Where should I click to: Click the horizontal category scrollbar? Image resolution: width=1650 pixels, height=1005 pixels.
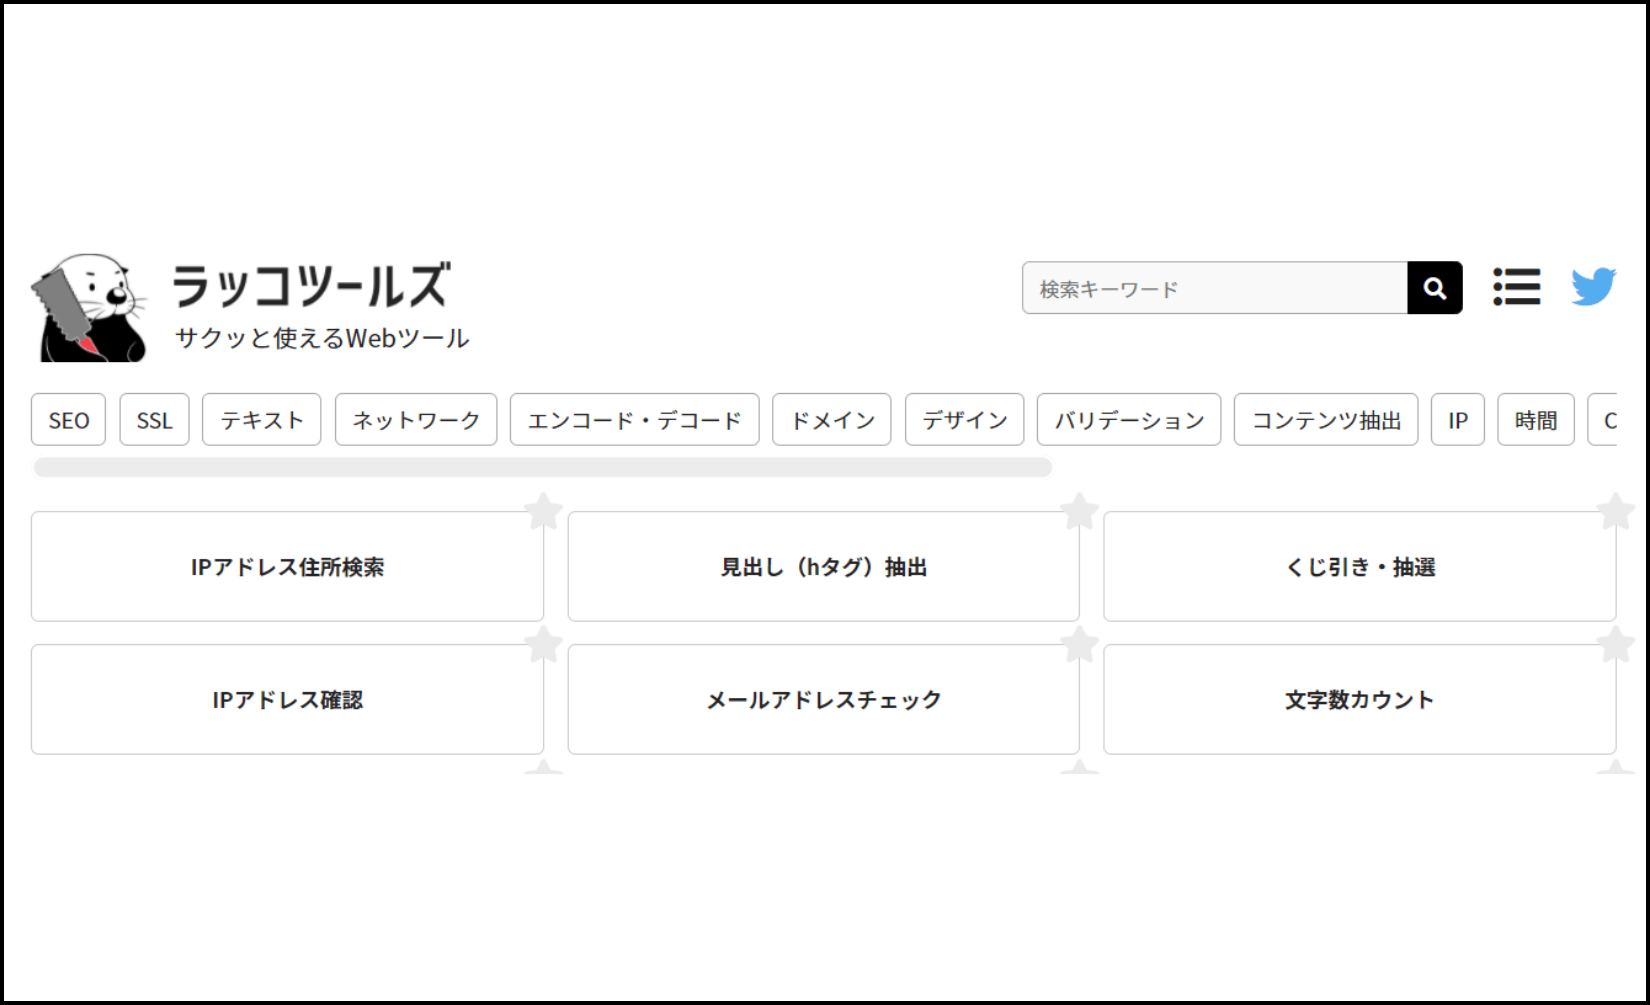coord(543,468)
